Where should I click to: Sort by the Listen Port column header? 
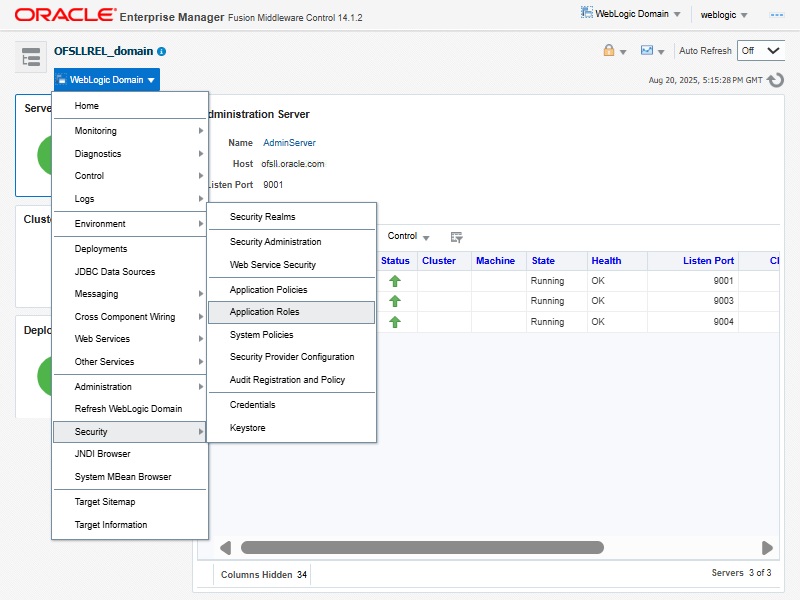pyautogui.click(x=708, y=261)
